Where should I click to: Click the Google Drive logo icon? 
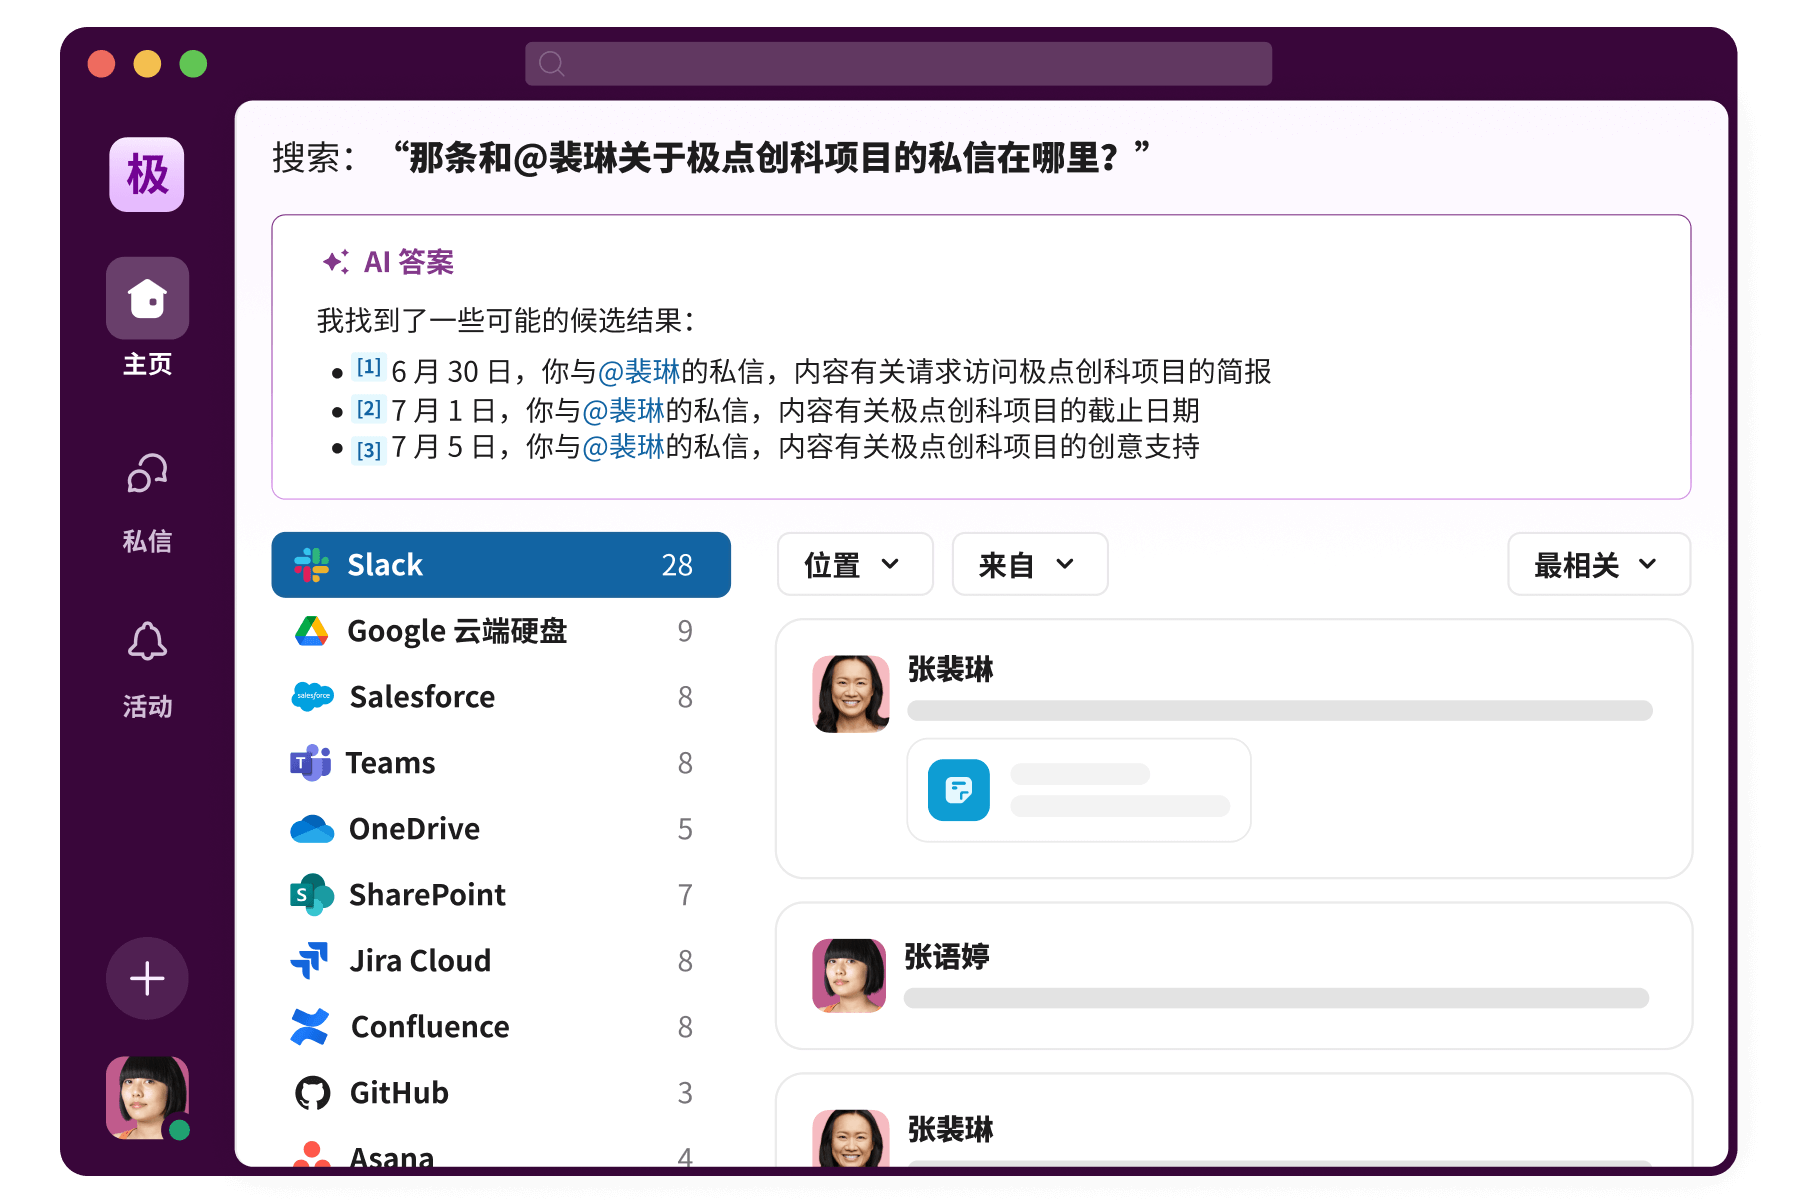312,631
